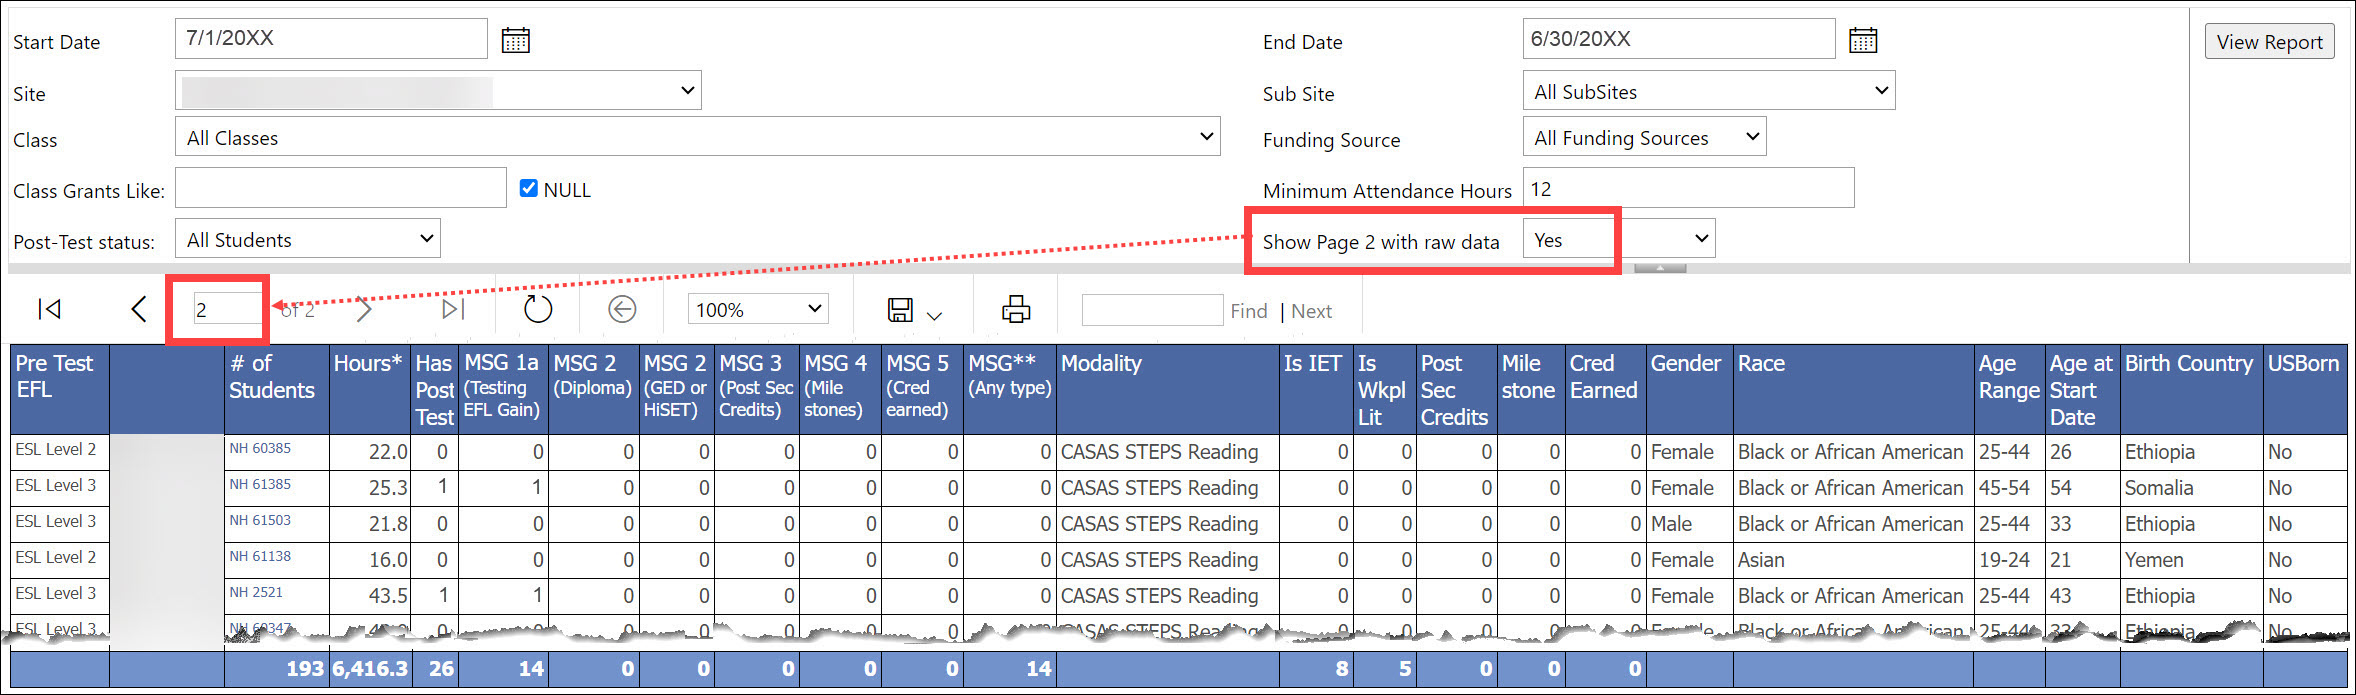
Task: Expand the Site dropdown
Action: tap(438, 91)
